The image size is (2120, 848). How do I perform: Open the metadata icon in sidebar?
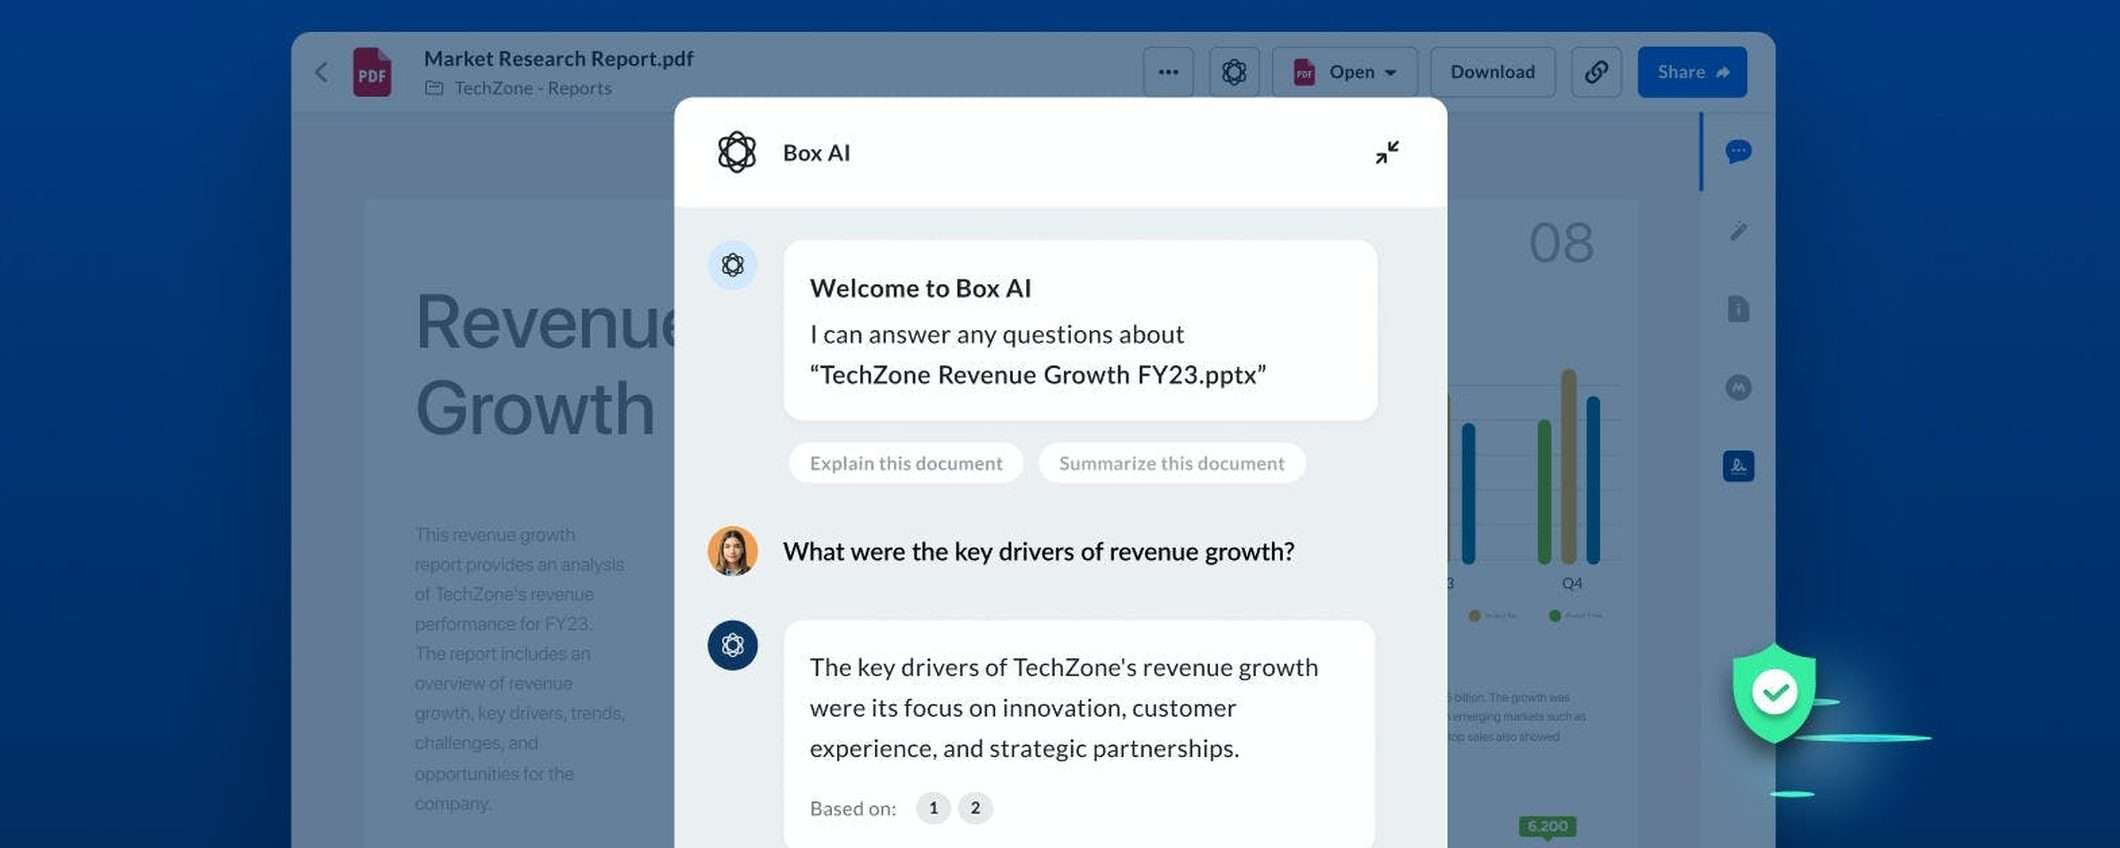1738,387
